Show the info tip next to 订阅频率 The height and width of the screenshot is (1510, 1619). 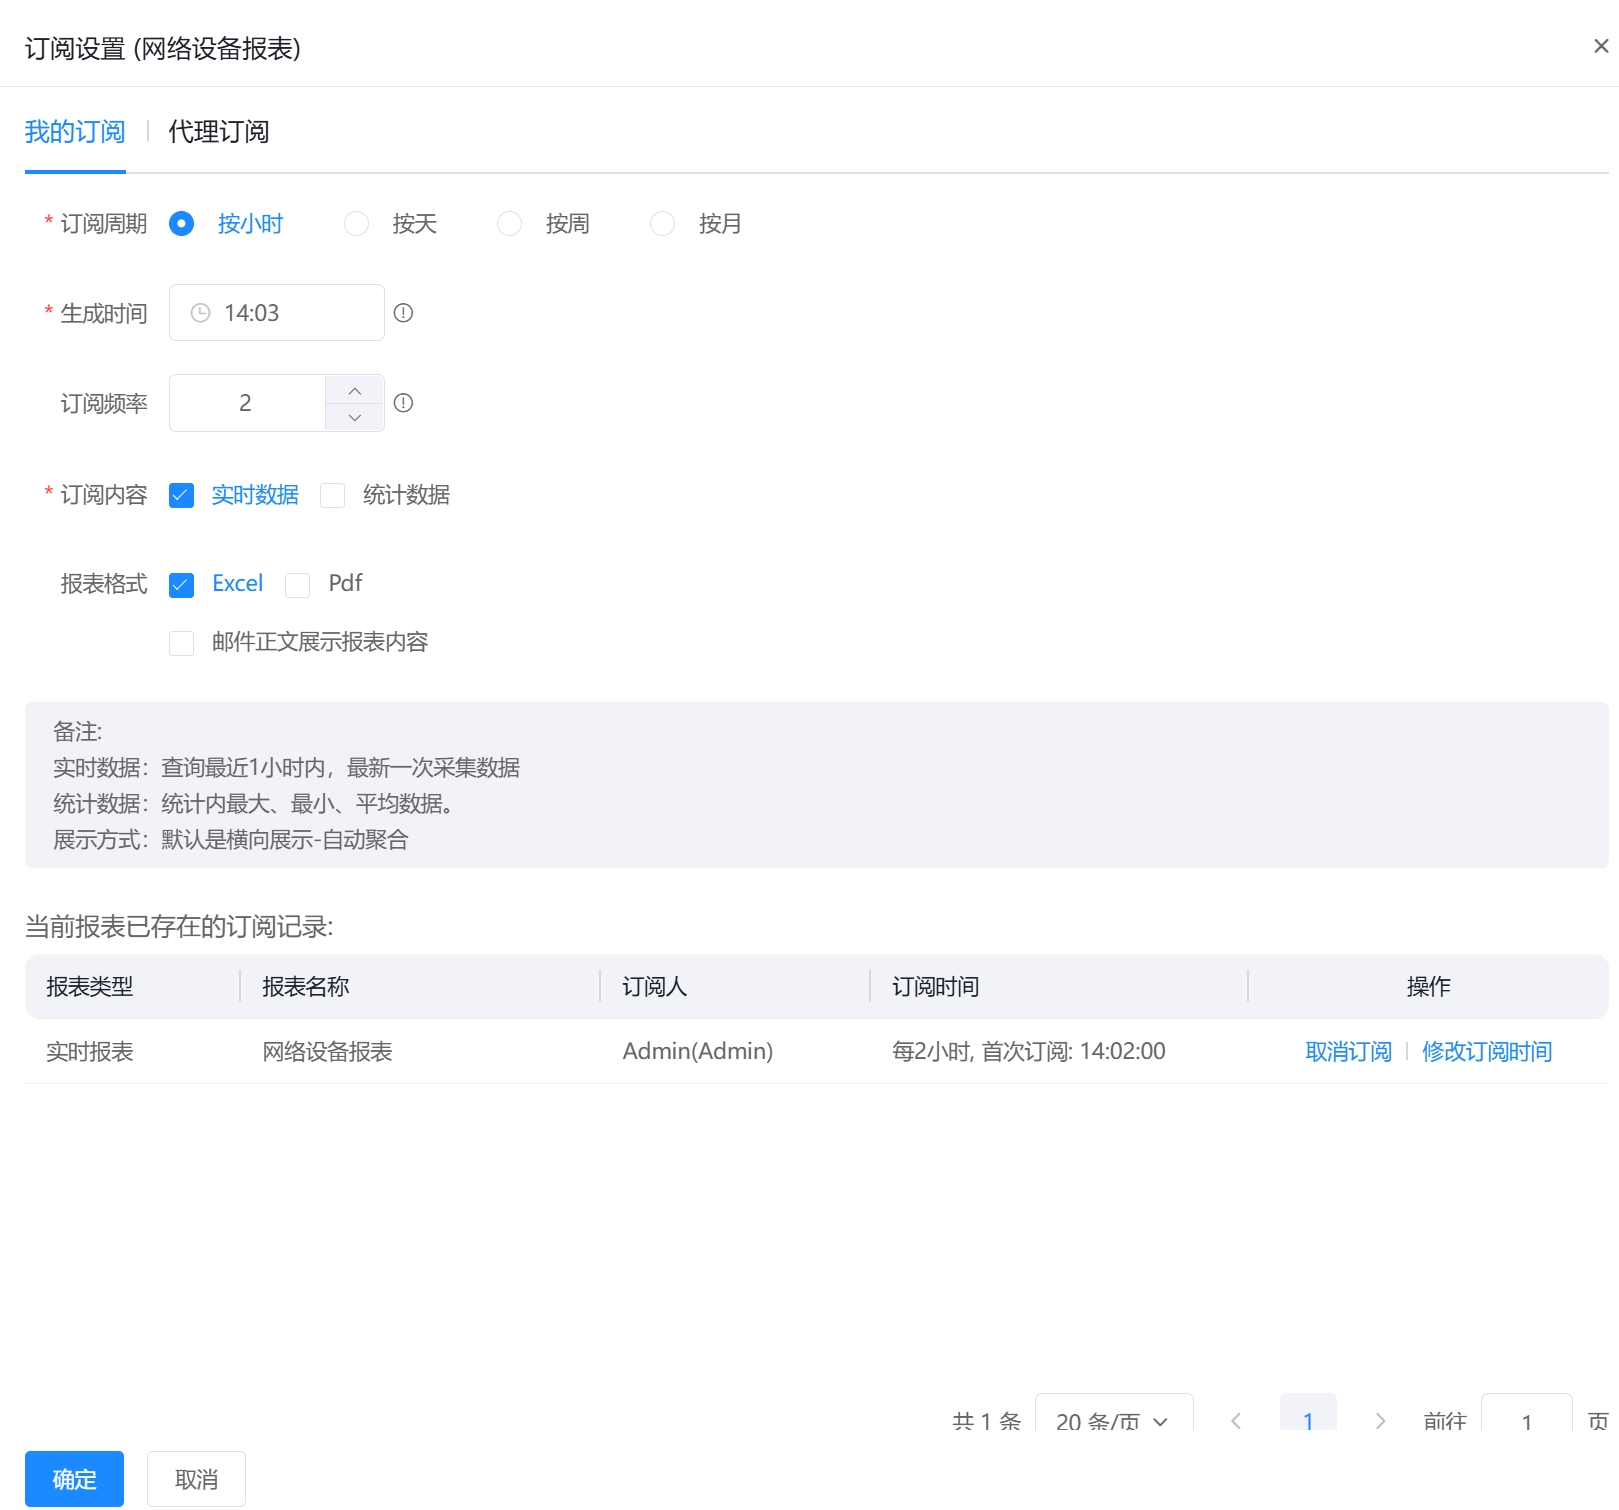point(403,403)
